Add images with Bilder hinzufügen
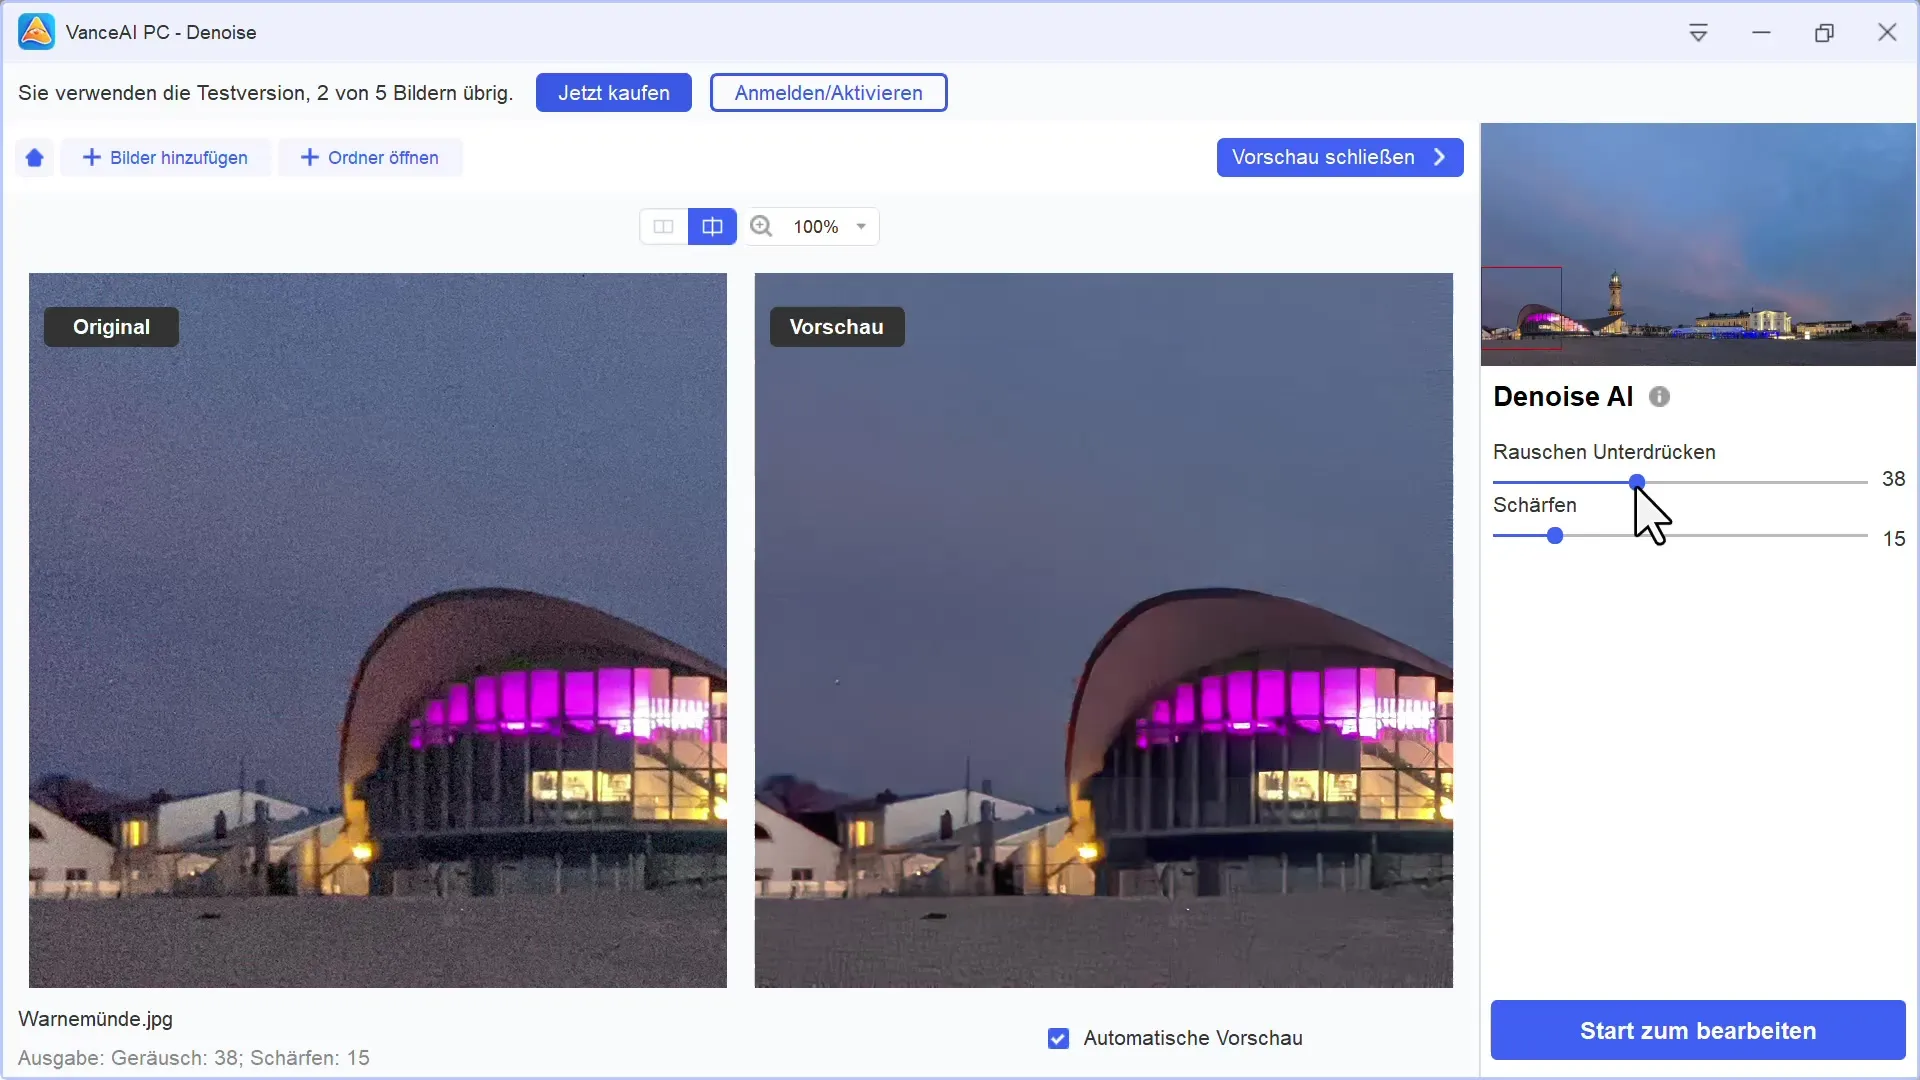 point(166,158)
